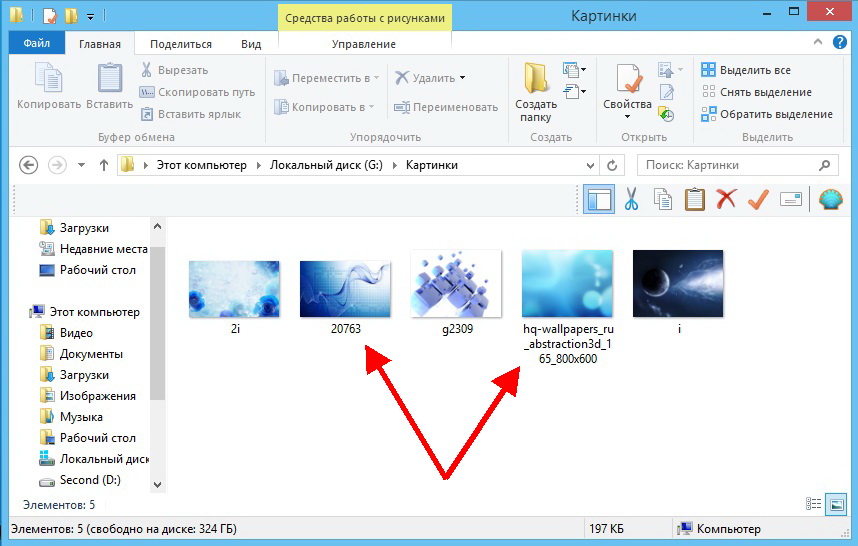Expand the address bar history dropdown
The width and height of the screenshot is (858, 546).
590,165
